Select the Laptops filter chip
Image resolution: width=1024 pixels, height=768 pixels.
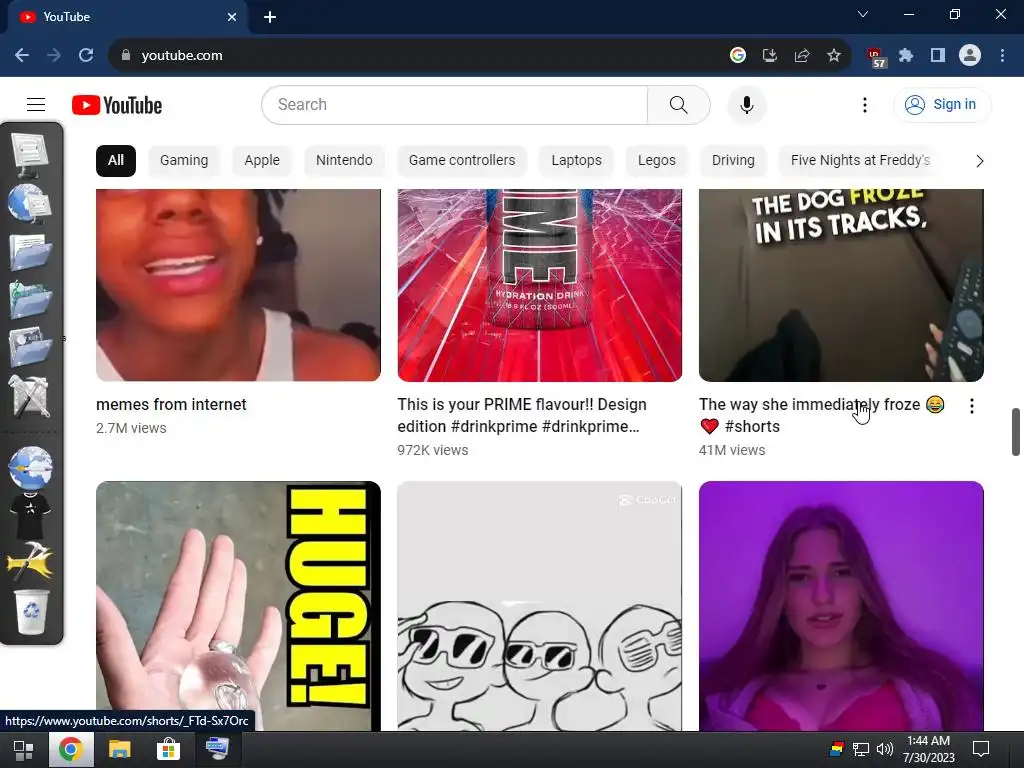pos(577,161)
